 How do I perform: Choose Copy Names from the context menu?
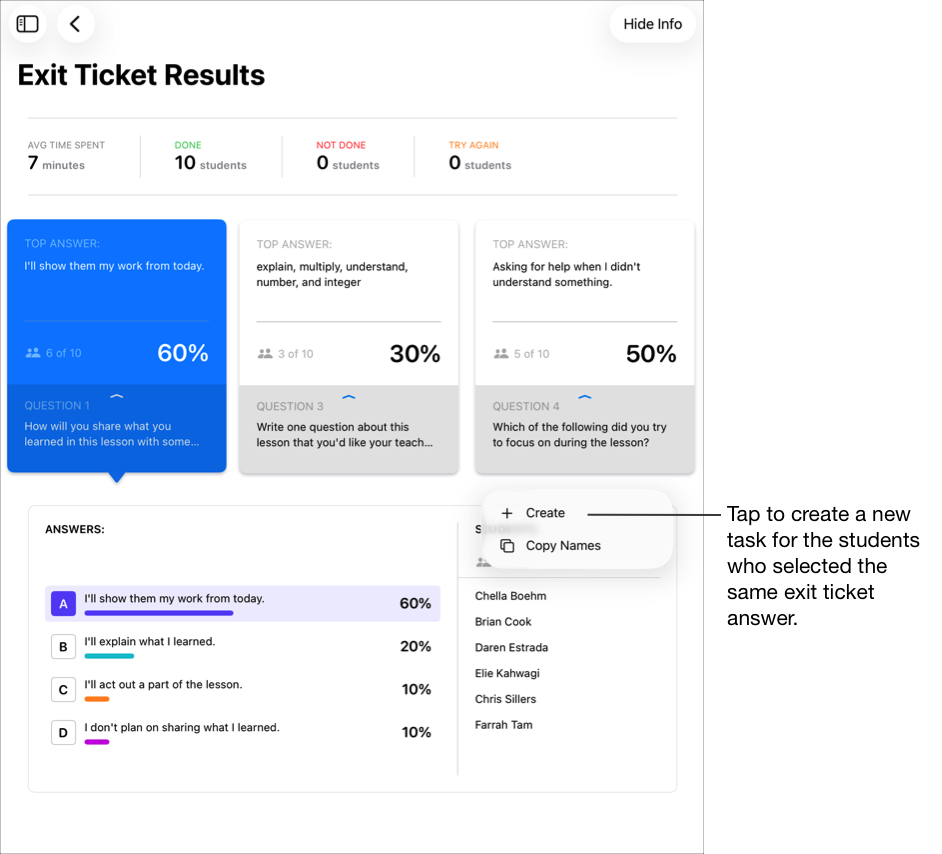point(562,545)
